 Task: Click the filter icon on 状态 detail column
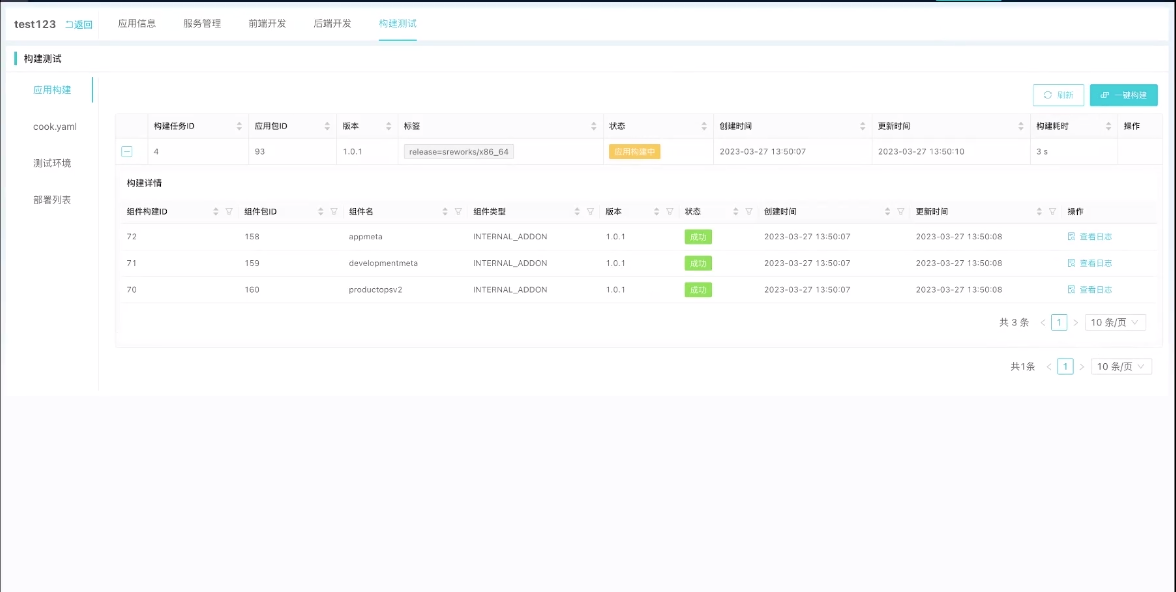coord(748,212)
